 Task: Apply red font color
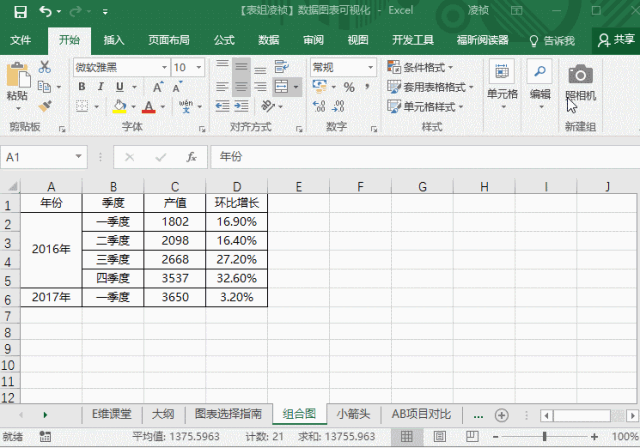click(x=149, y=106)
